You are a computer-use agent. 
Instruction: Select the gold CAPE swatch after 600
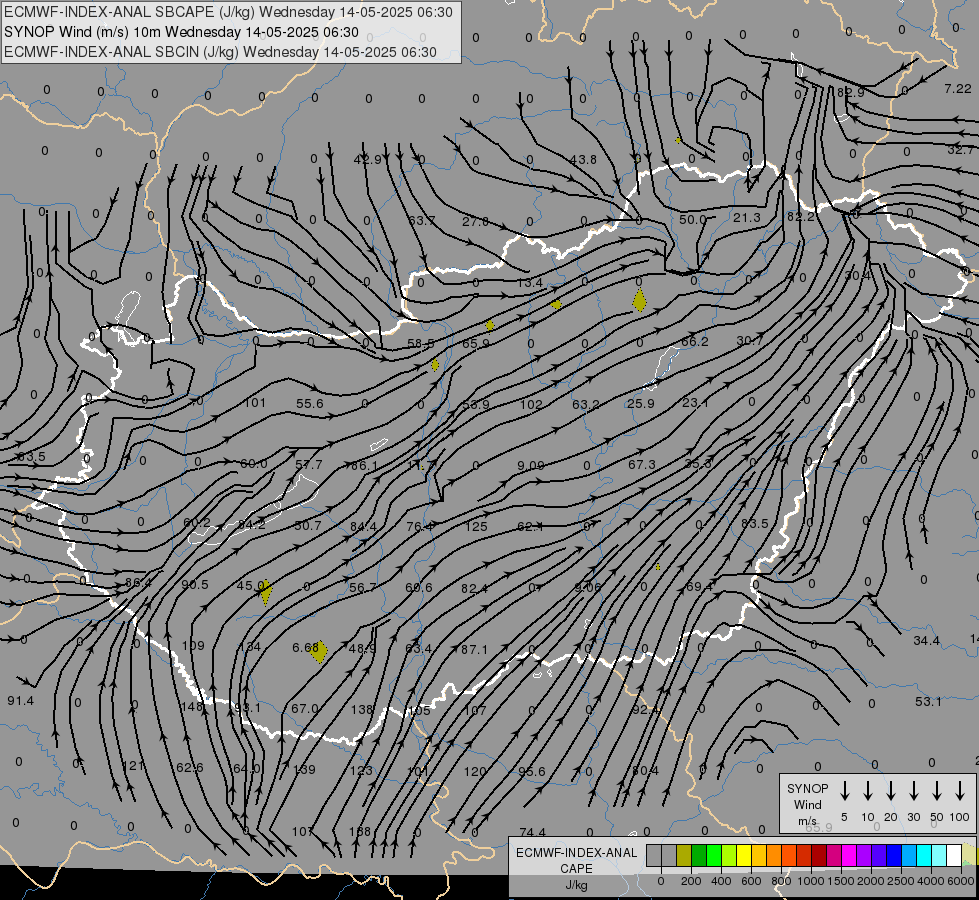point(759,855)
